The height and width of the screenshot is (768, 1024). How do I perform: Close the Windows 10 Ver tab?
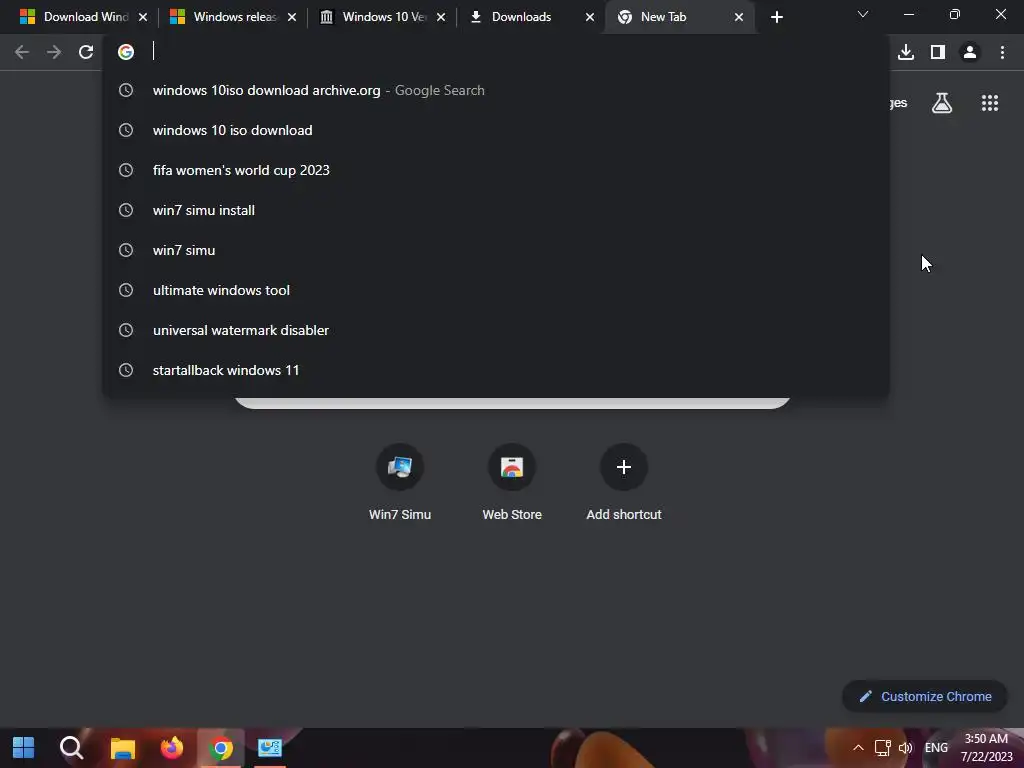click(x=441, y=17)
